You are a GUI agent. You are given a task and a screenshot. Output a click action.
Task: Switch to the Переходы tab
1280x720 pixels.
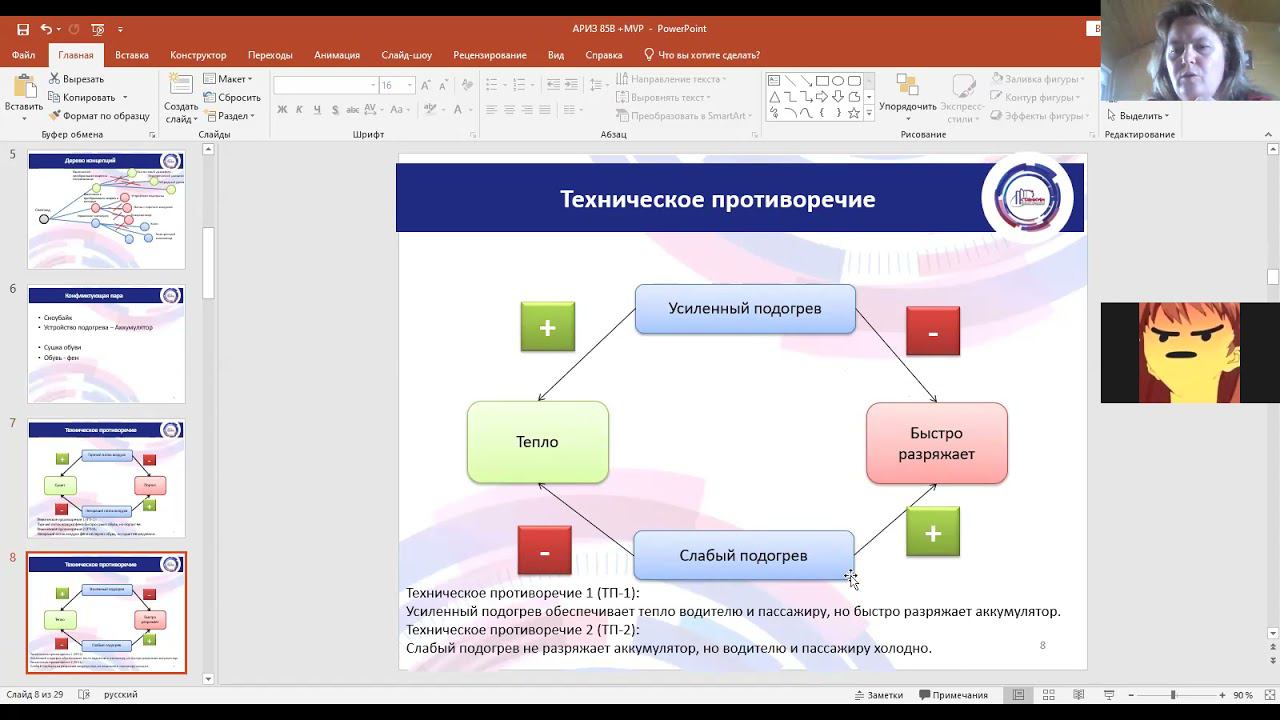(270, 55)
